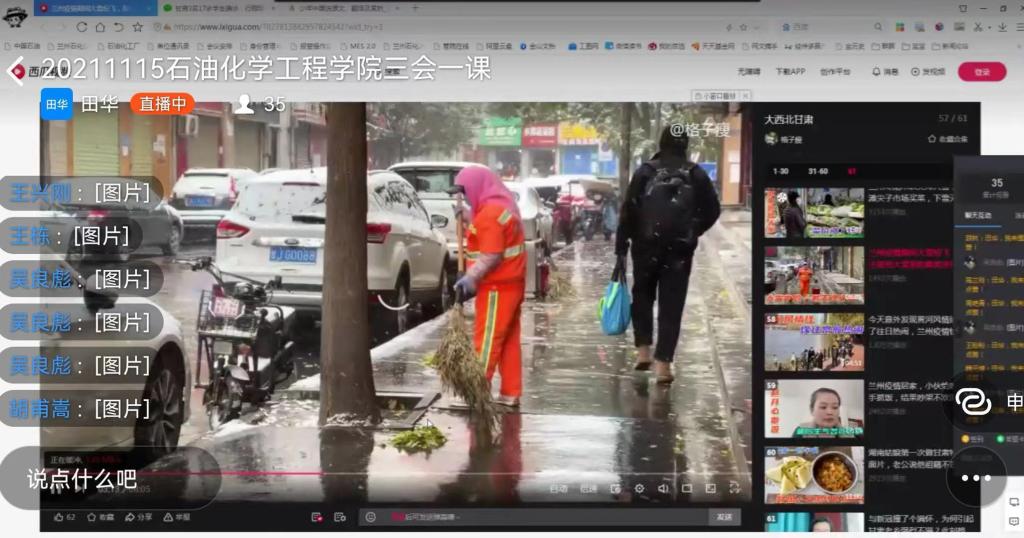Viewport: 1024px width, 538px height.
Task: Click the like thumbs-up icon under video
Action: pos(59,517)
